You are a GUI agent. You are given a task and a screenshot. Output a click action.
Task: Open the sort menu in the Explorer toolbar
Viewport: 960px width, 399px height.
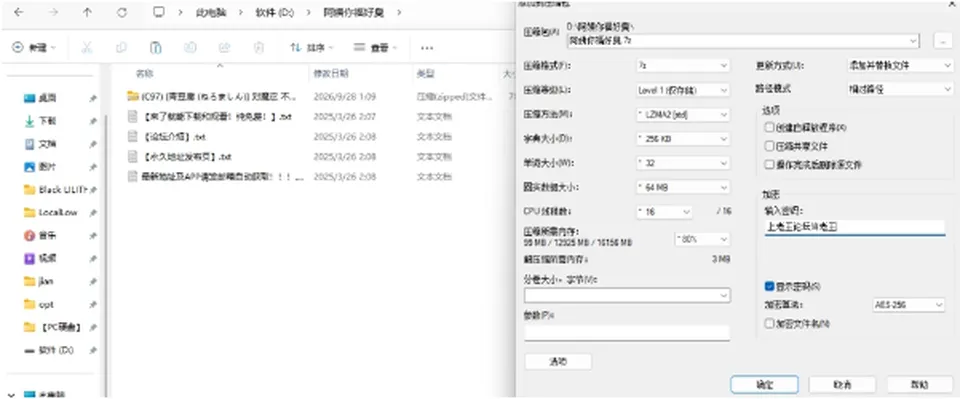tap(312, 47)
